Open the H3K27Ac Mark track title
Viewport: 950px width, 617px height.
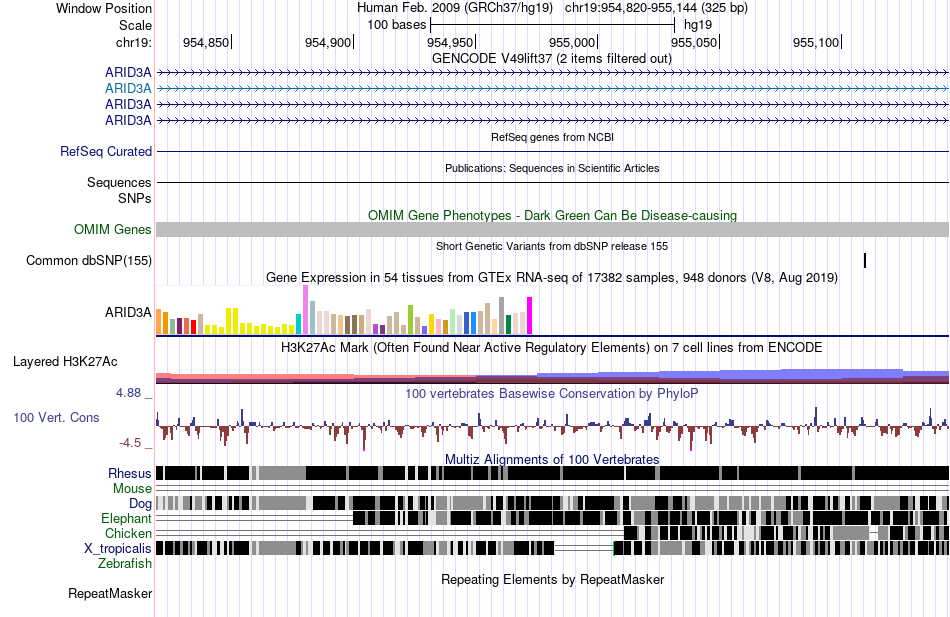pyautogui.click(x=551, y=348)
